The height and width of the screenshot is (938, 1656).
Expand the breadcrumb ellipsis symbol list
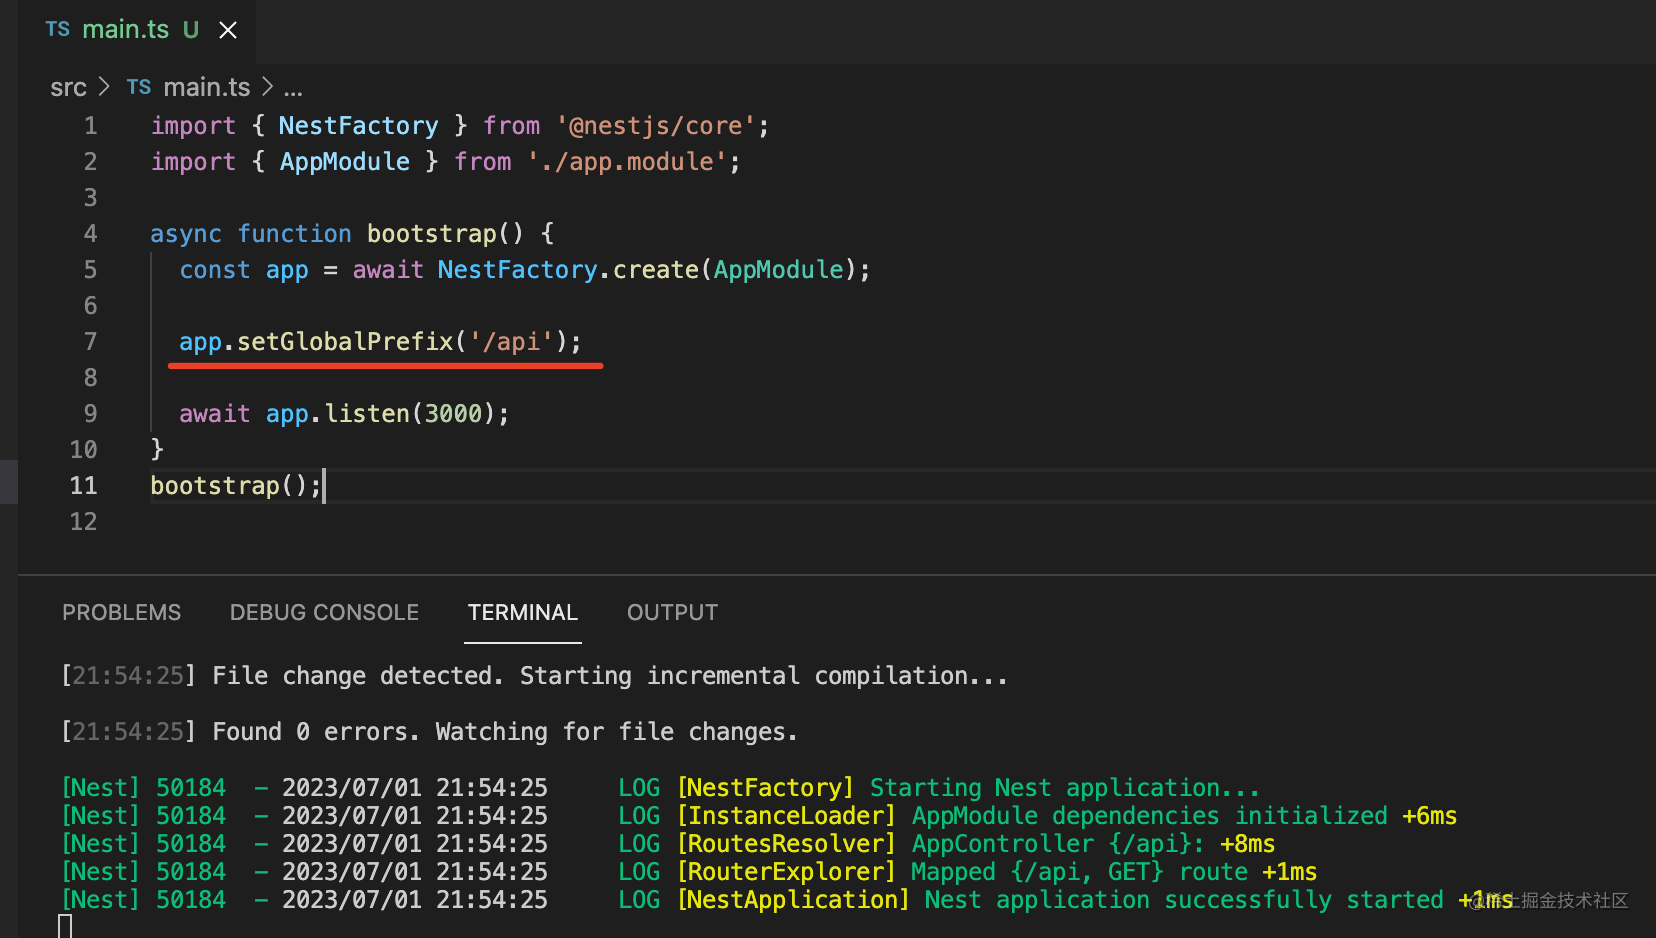293,88
